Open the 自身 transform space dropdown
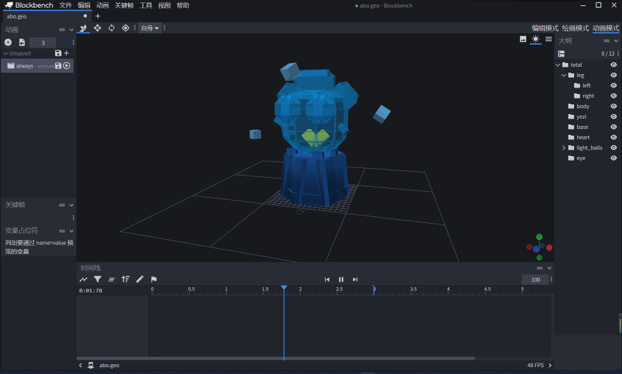 150,28
